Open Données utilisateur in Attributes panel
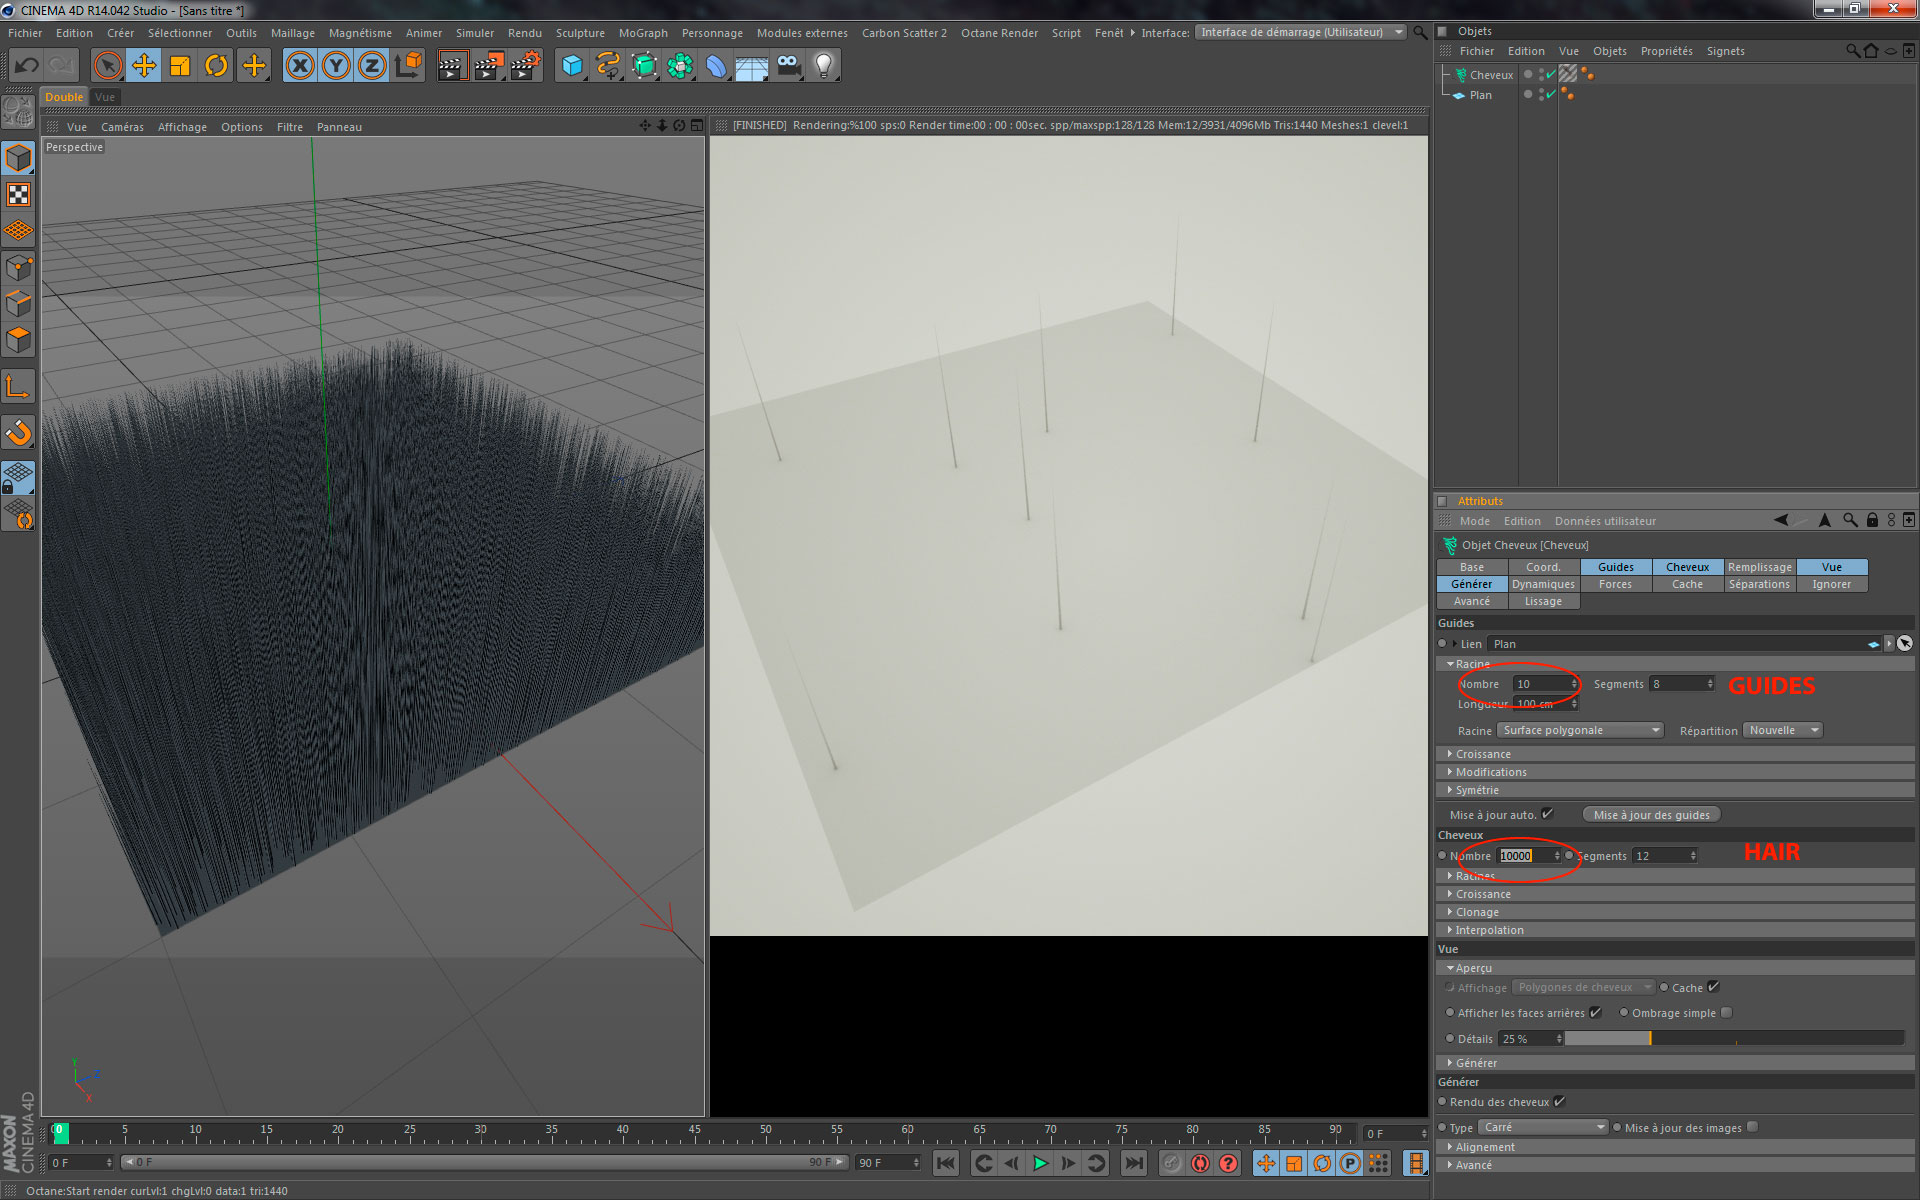Image resolution: width=1920 pixels, height=1200 pixels. point(1605,521)
